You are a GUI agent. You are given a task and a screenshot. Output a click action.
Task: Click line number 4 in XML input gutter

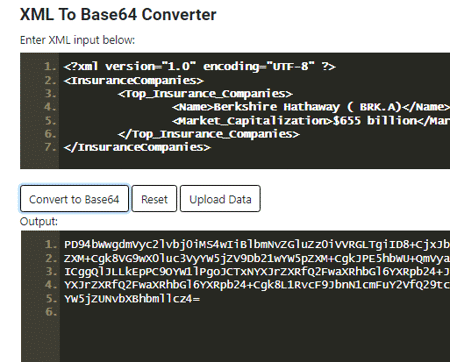[51, 107]
